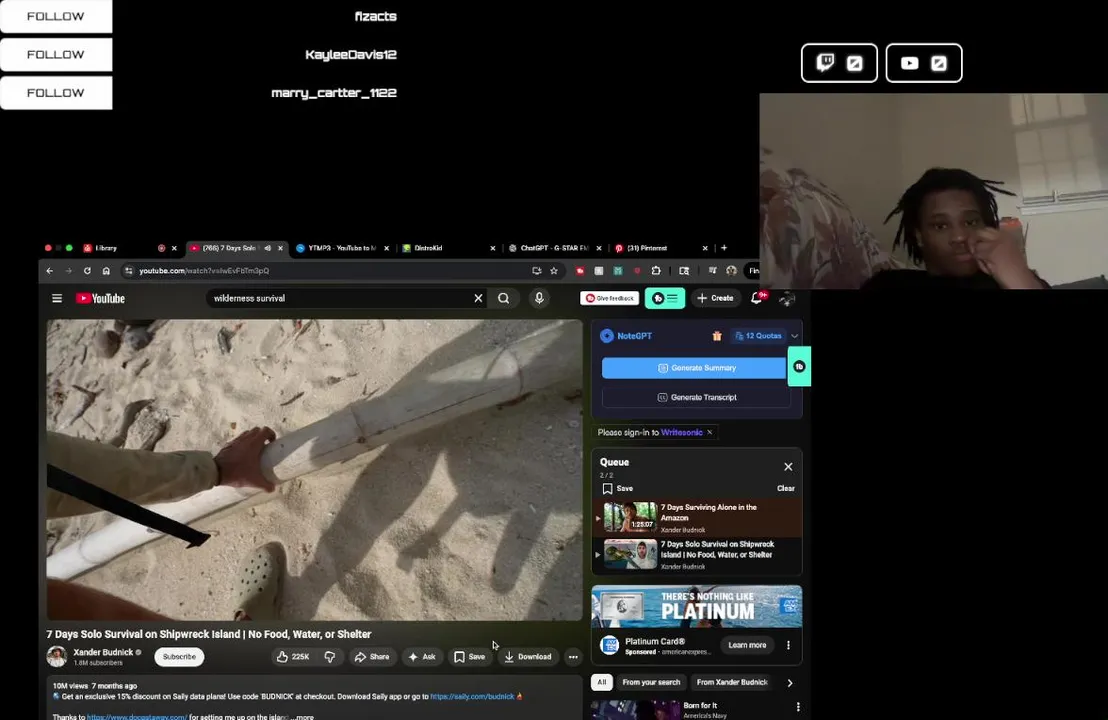Open the 12 Quotas dropdown

click(758, 336)
